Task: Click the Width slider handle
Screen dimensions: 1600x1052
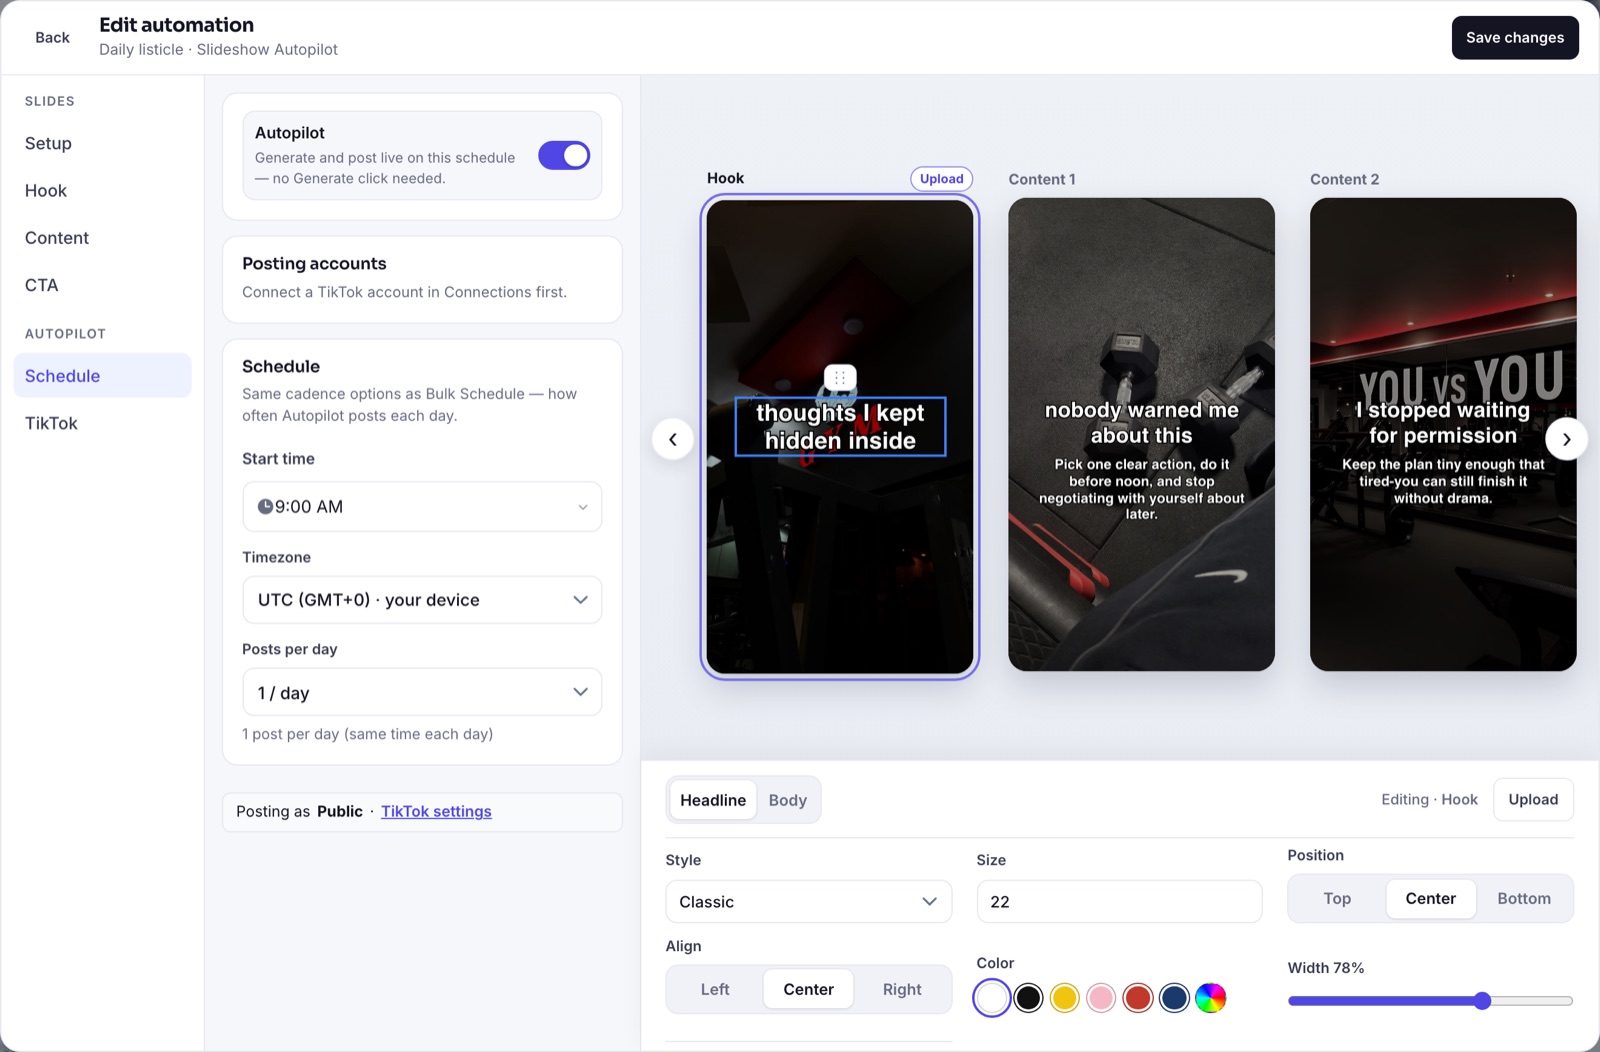Action: 1482,1001
